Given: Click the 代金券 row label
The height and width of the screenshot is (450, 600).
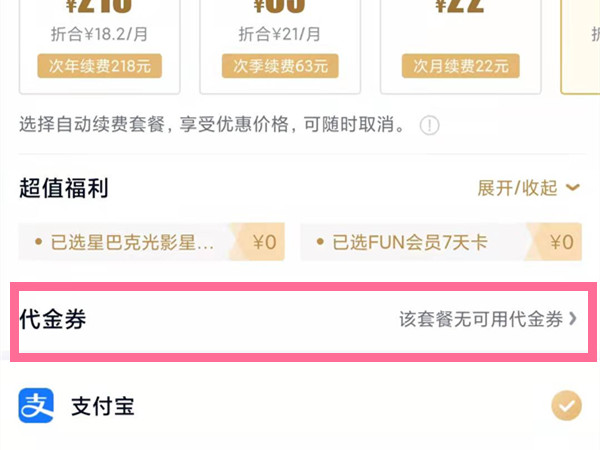Looking at the screenshot, I should [x=52, y=320].
